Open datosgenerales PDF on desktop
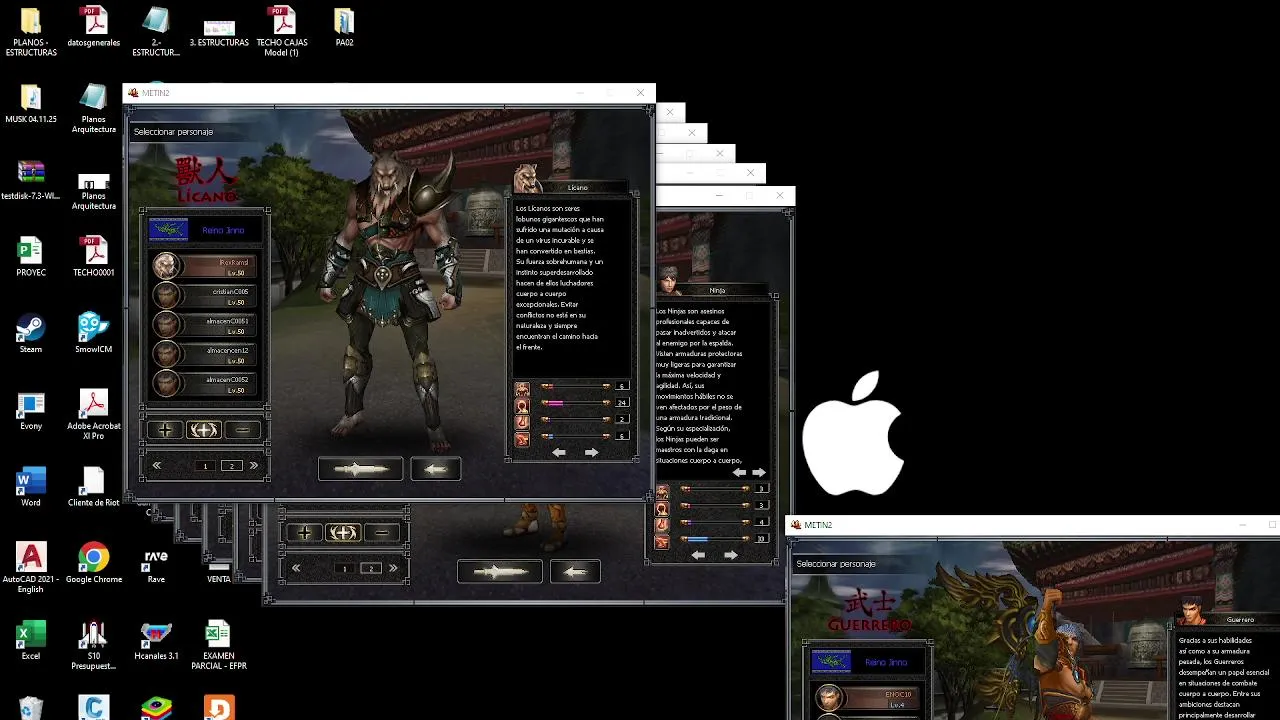Screen dimensions: 1280x720 pos(93,27)
